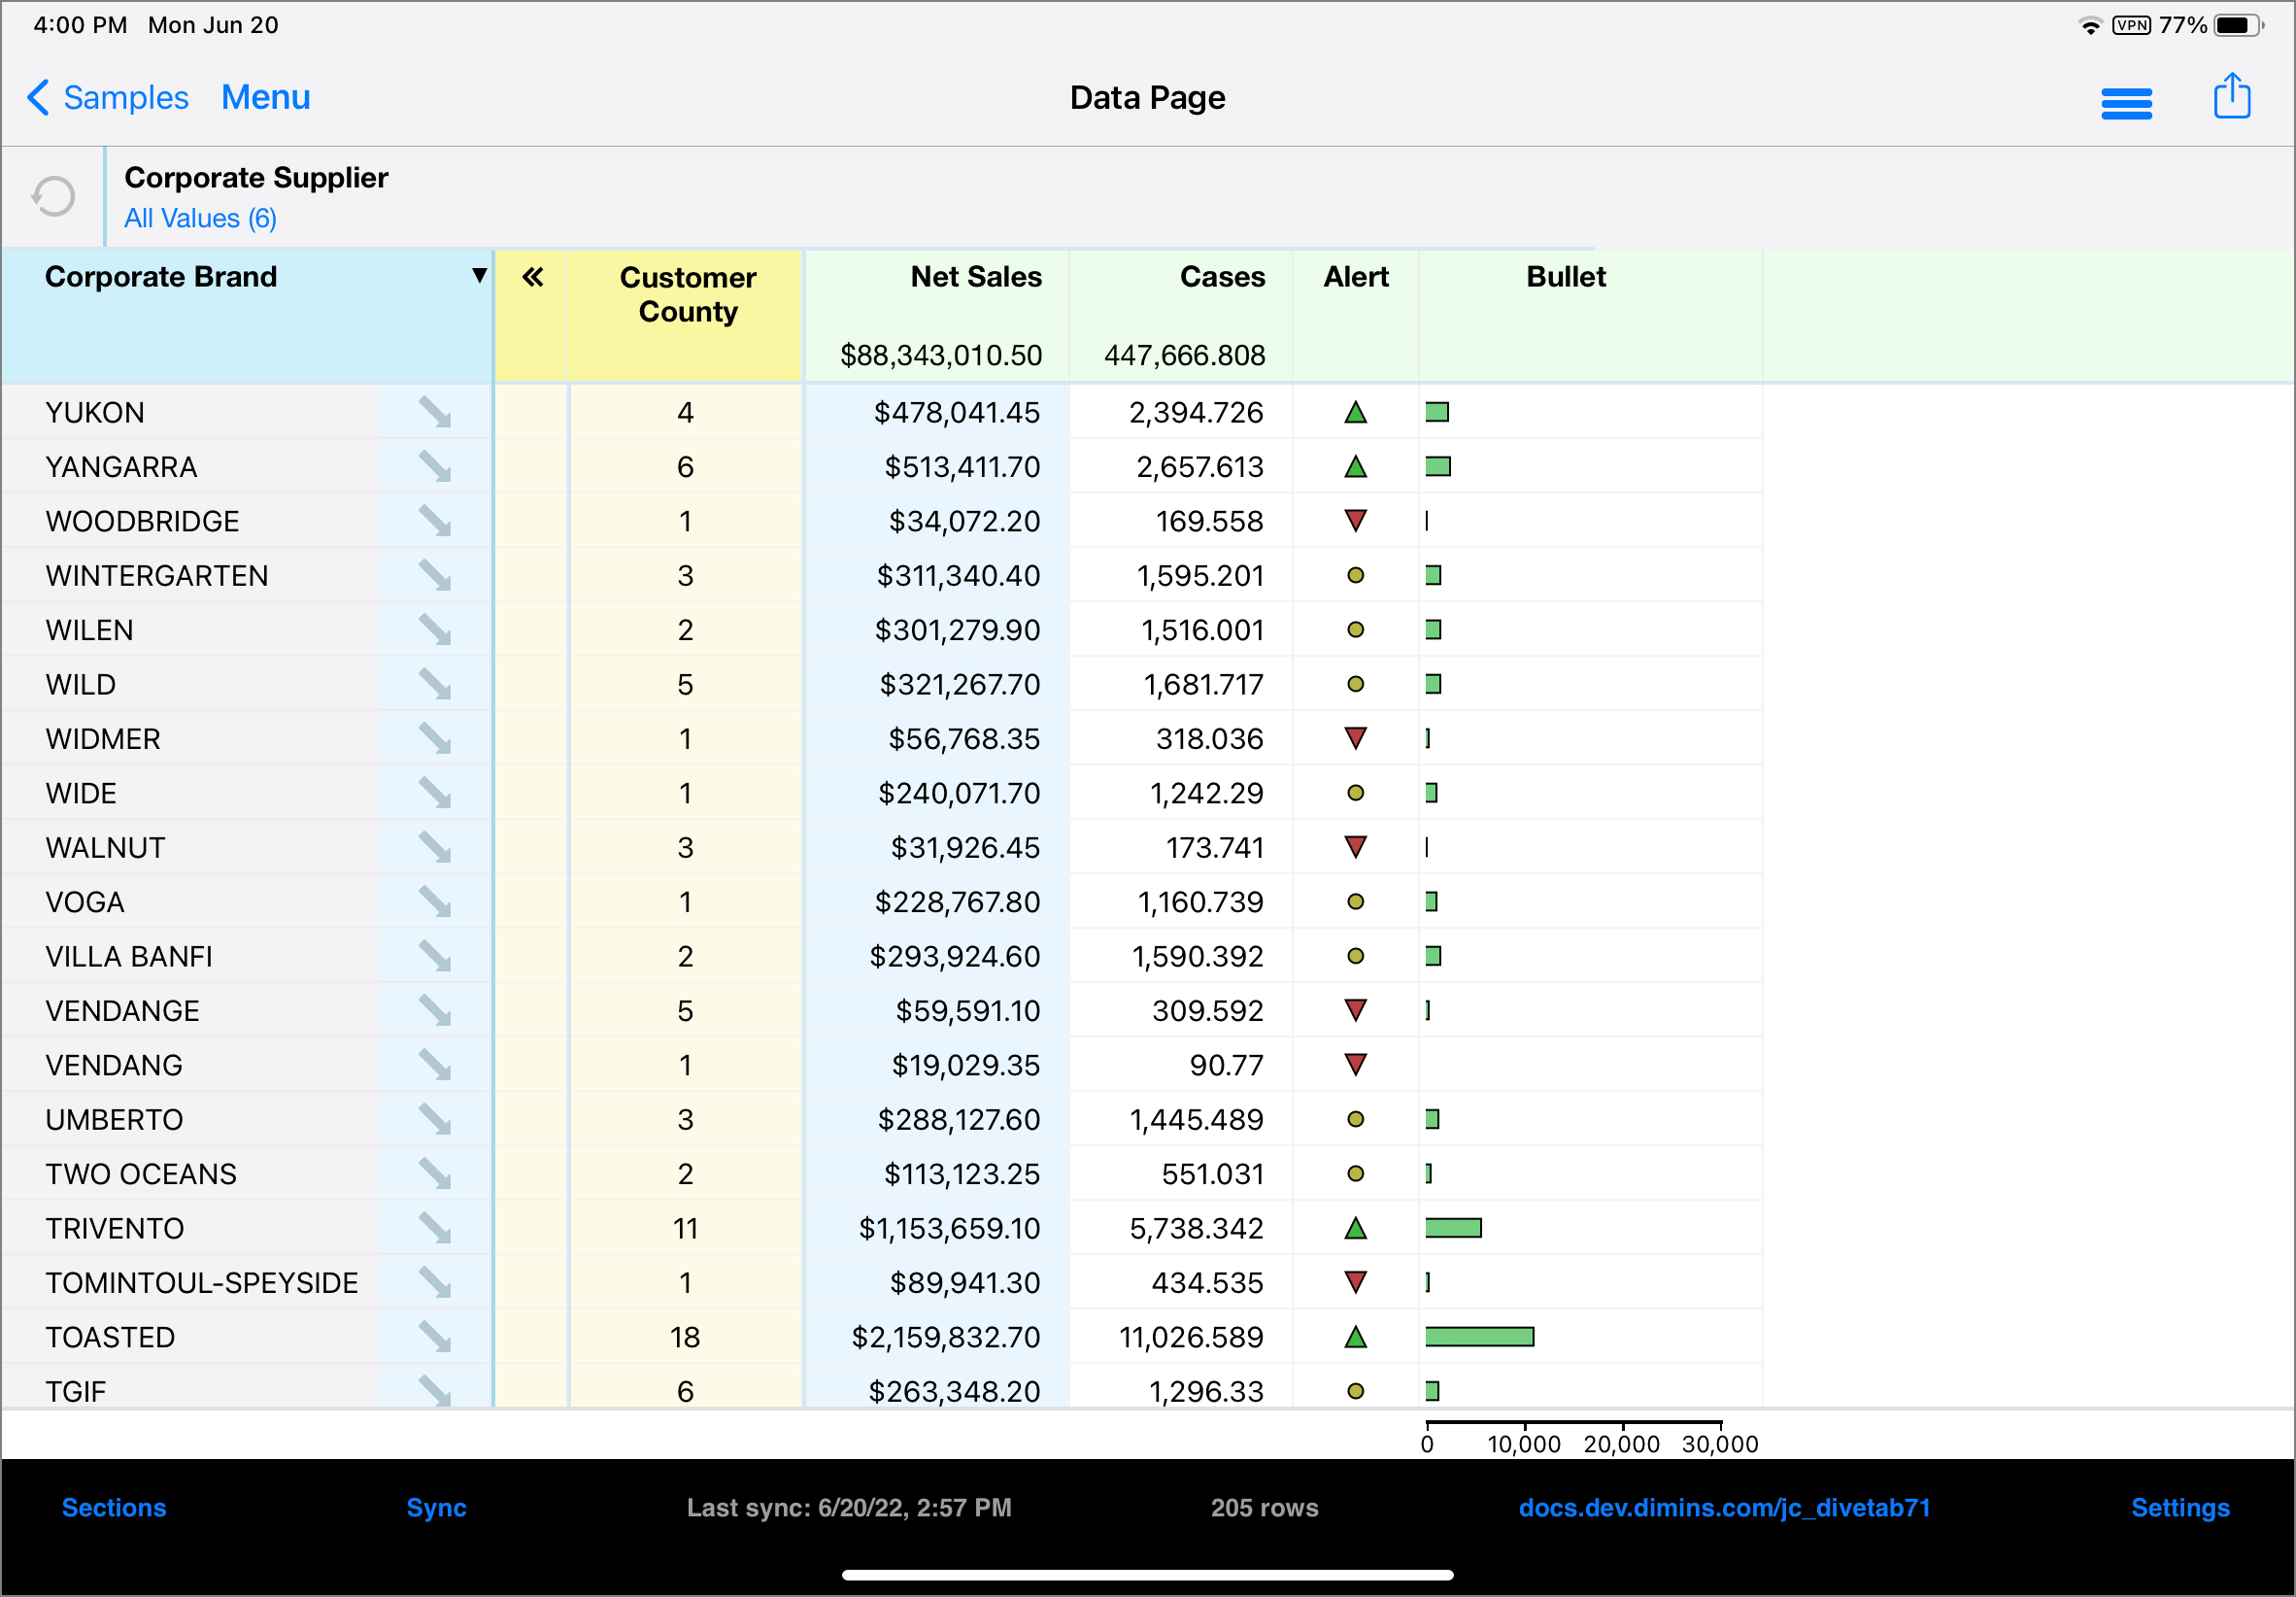Go back to Samples

108,97
